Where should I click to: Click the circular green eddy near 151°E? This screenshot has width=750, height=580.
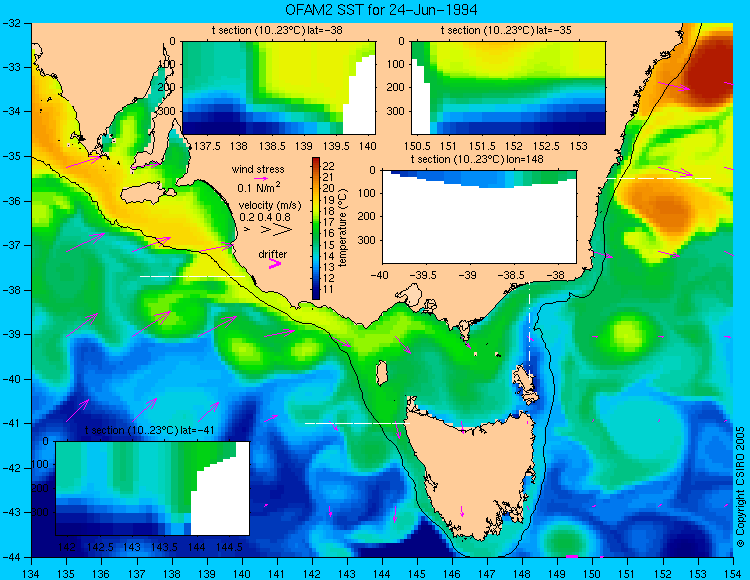[x=626, y=331]
